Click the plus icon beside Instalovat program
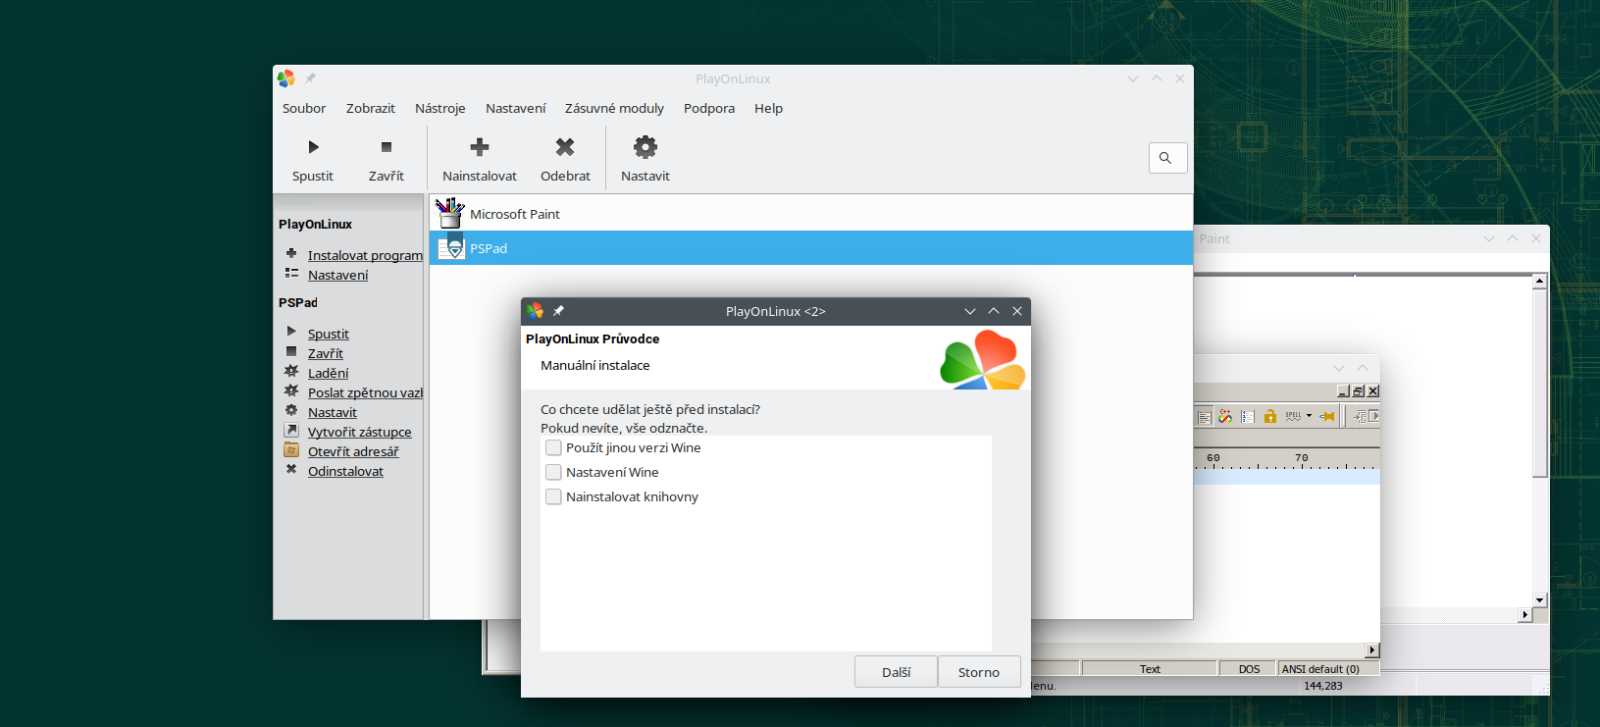 (x=291, y=254)
